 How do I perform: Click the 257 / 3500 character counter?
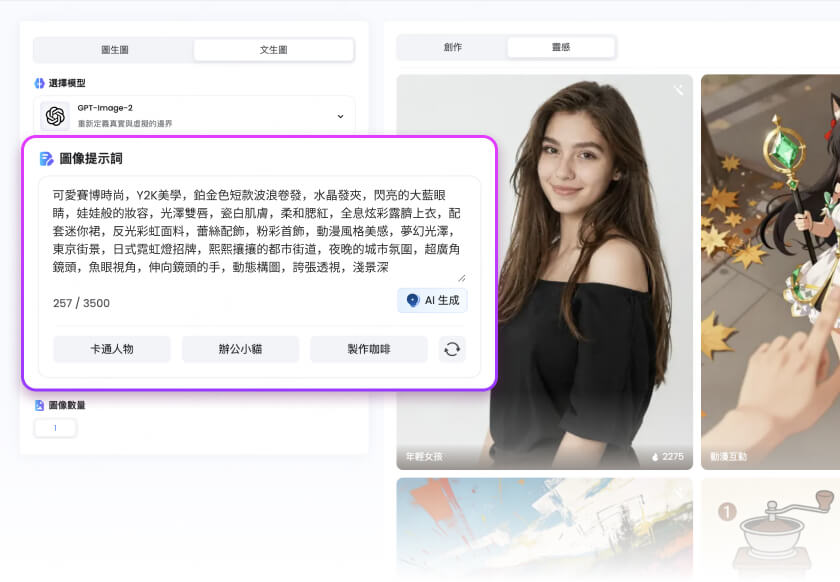click(81, 303)
